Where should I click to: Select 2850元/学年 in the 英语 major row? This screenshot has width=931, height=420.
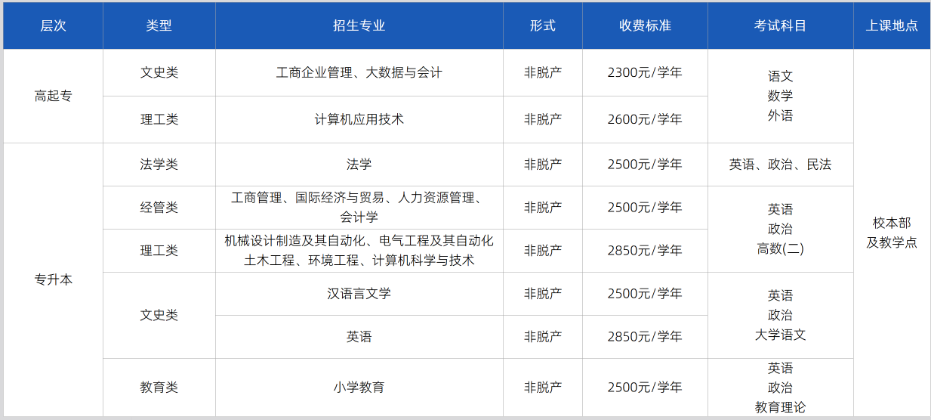pyautogui.click(x=645, y=337)
